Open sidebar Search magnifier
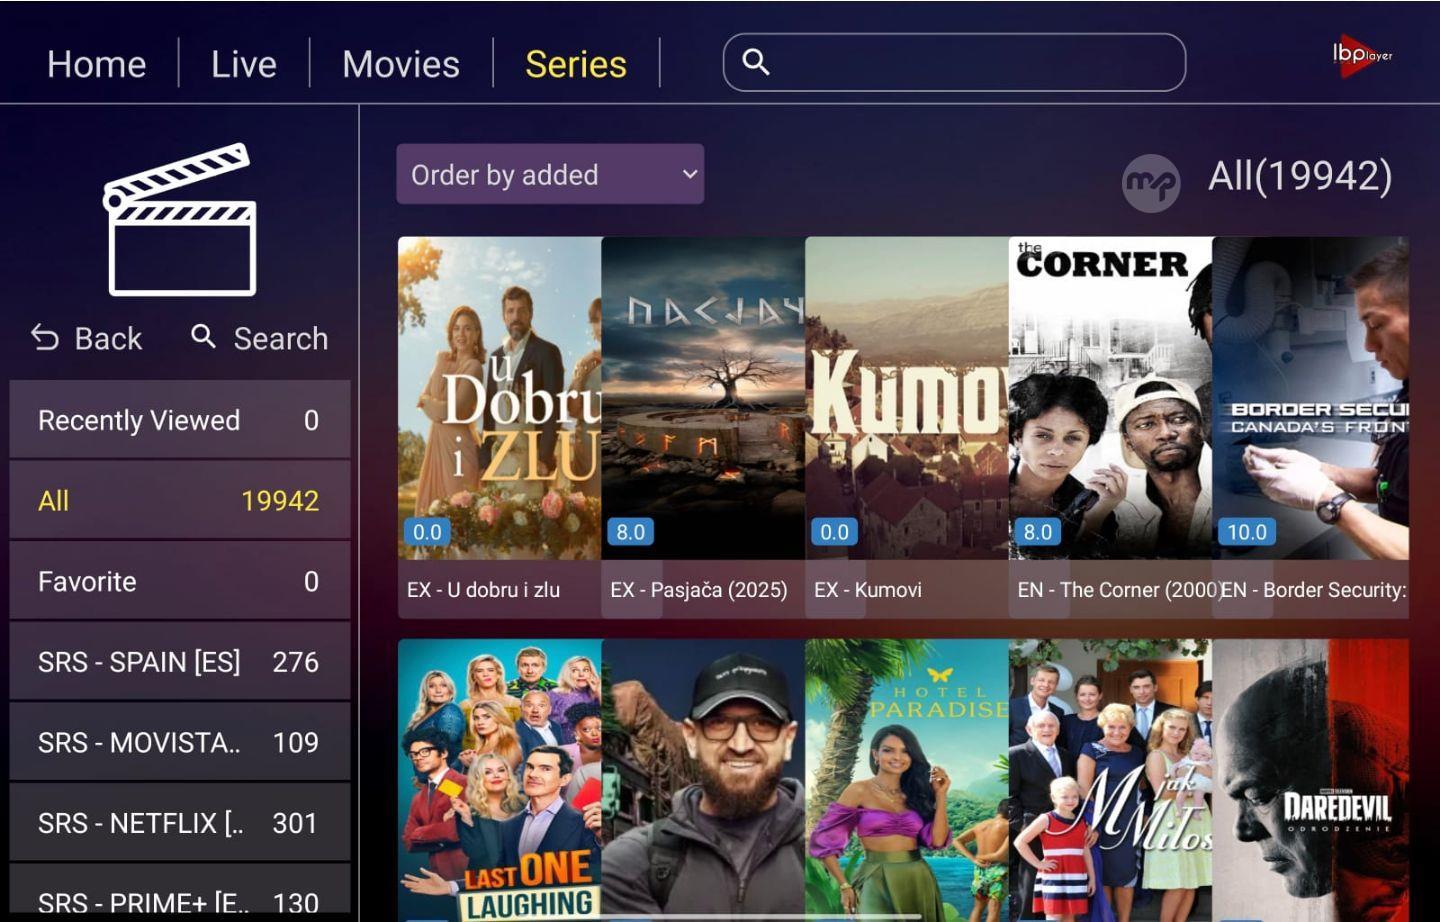The image size is (1440, 922). (x=204, y=337)
